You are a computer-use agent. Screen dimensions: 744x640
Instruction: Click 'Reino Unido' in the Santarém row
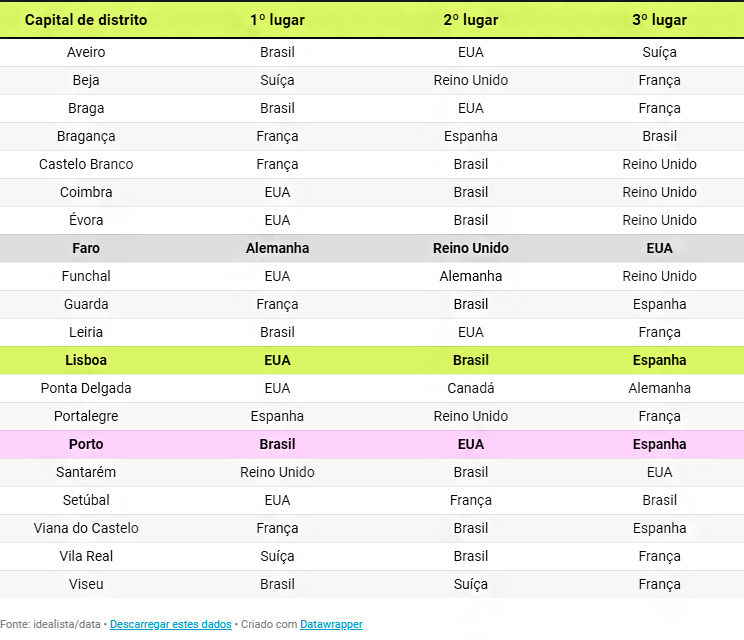click(x=277, y=472)
